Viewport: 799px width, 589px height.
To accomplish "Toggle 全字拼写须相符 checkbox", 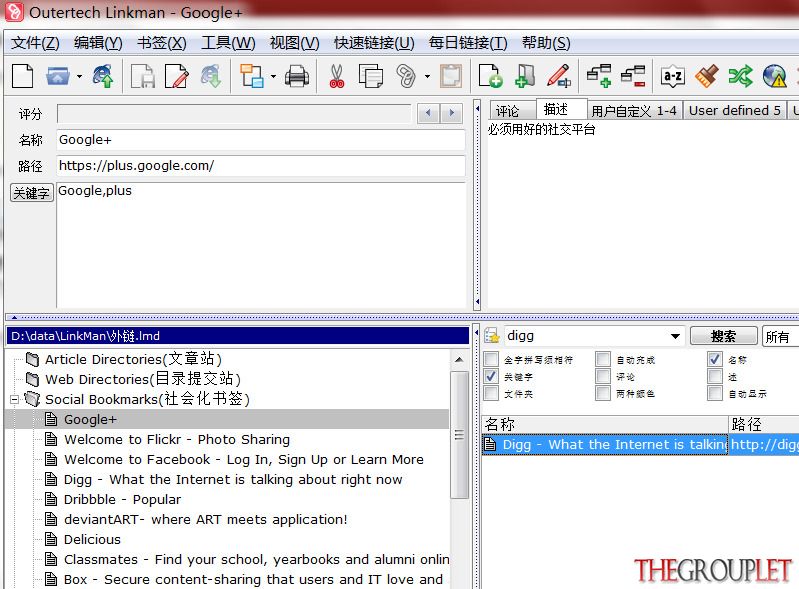I will point(491,359).
